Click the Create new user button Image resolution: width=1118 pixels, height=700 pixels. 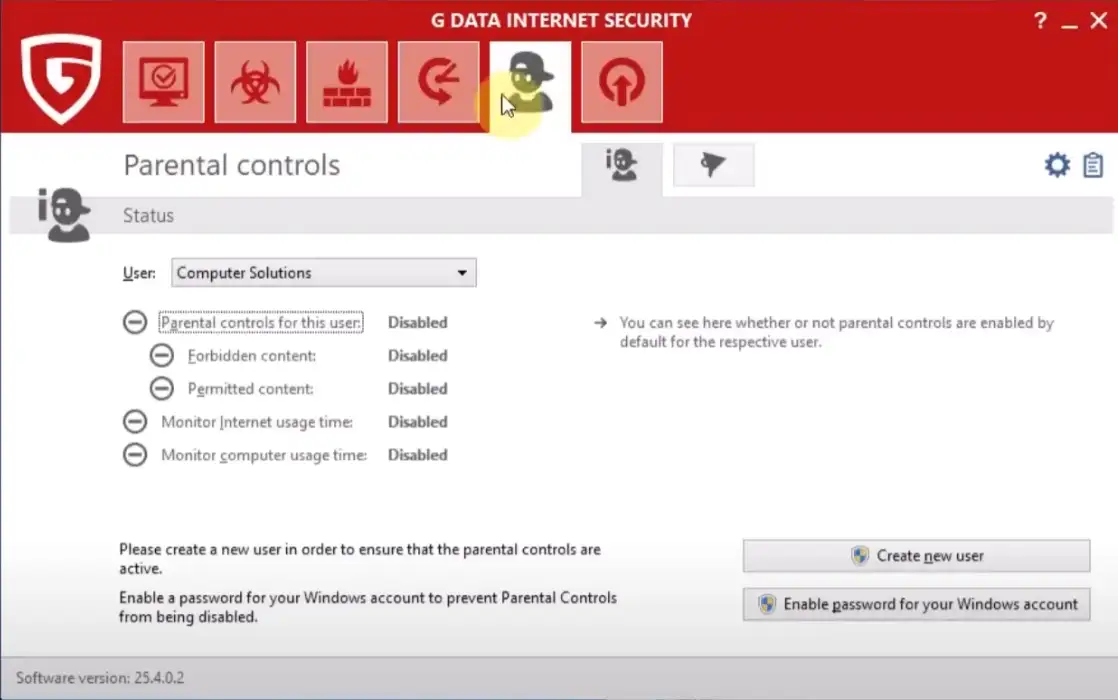(916, 556)
